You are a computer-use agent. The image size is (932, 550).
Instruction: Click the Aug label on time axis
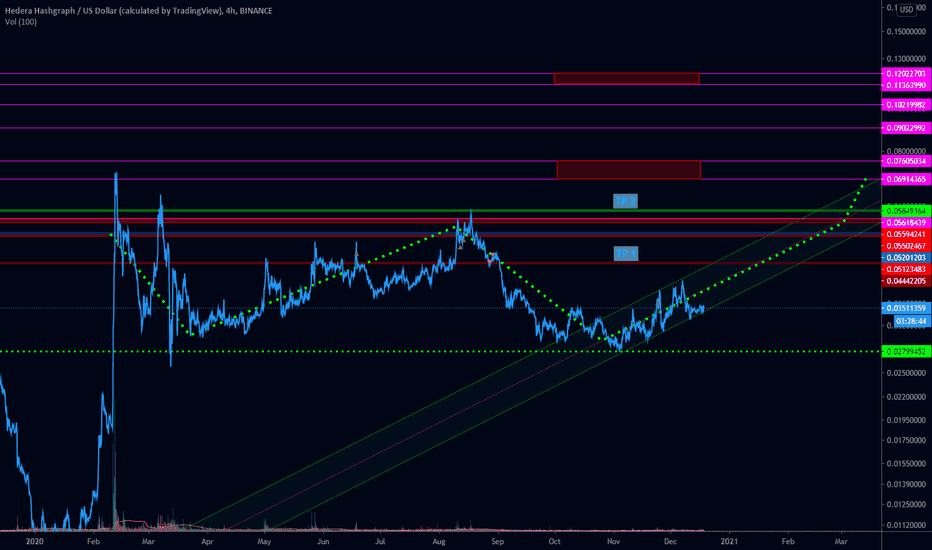tap(439, 541)
